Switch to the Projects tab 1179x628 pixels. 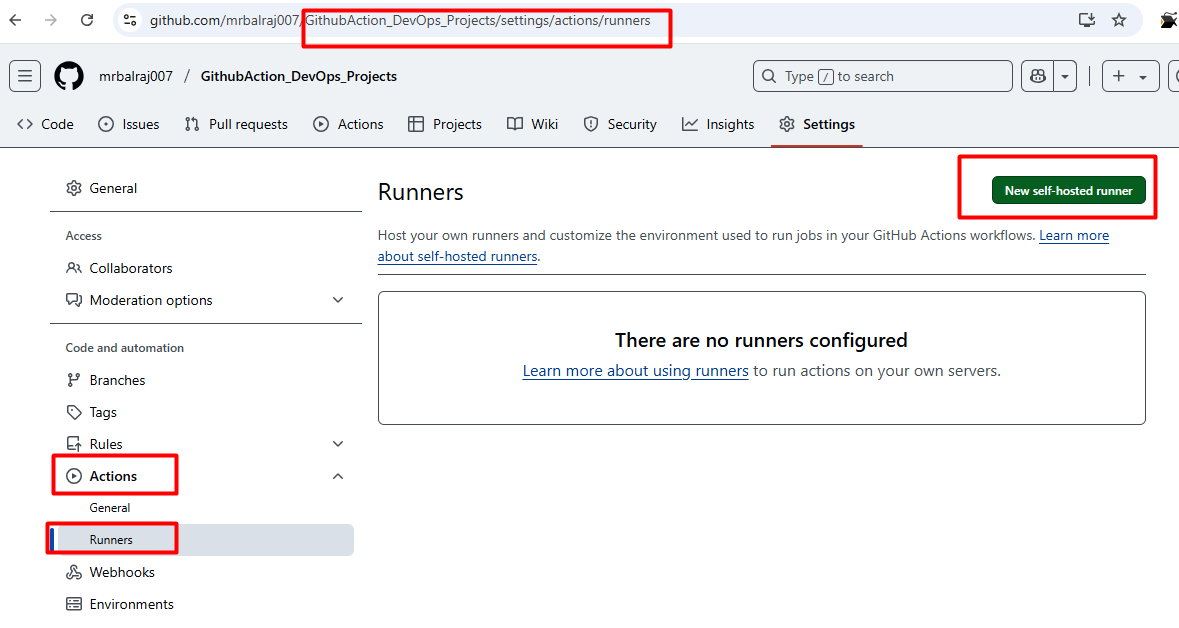click(x=444, y=124)
